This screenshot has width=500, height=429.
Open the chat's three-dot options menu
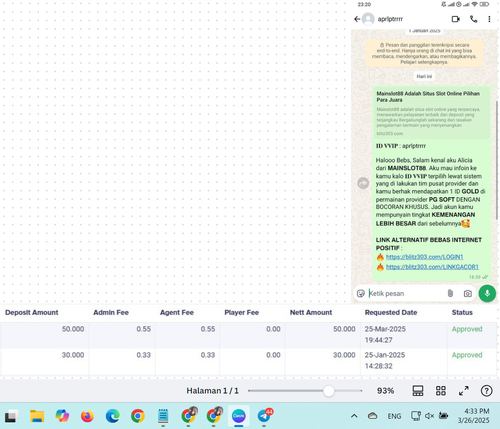(x=489, y=19)
